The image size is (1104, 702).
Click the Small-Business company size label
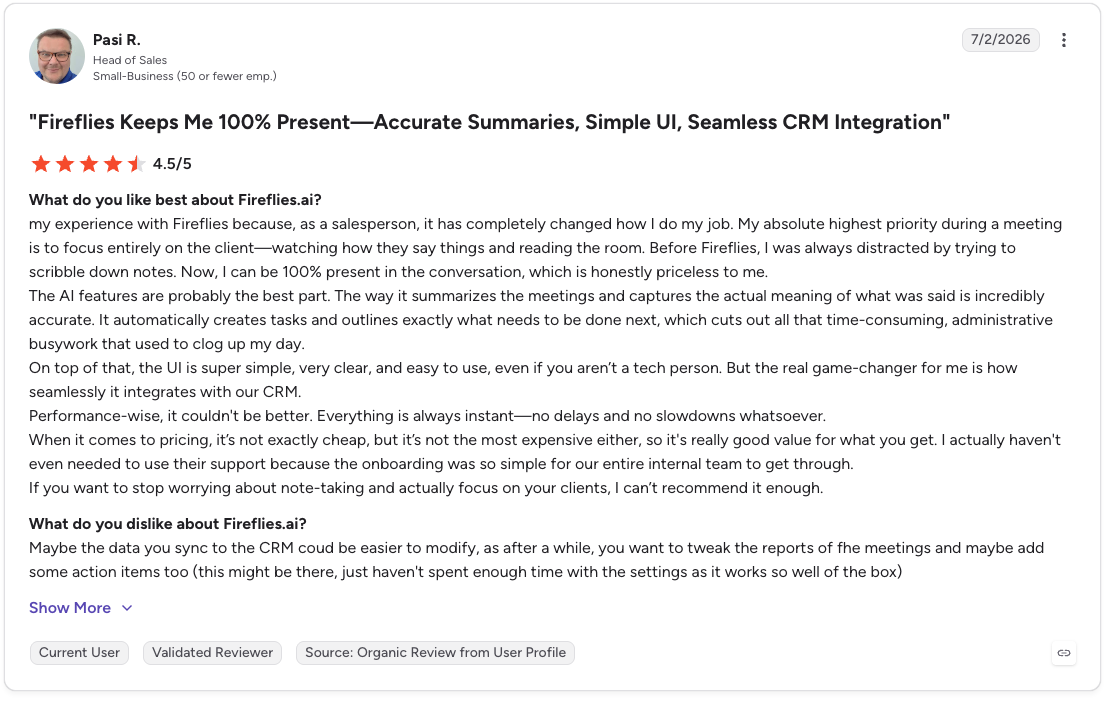pos(184,76)
